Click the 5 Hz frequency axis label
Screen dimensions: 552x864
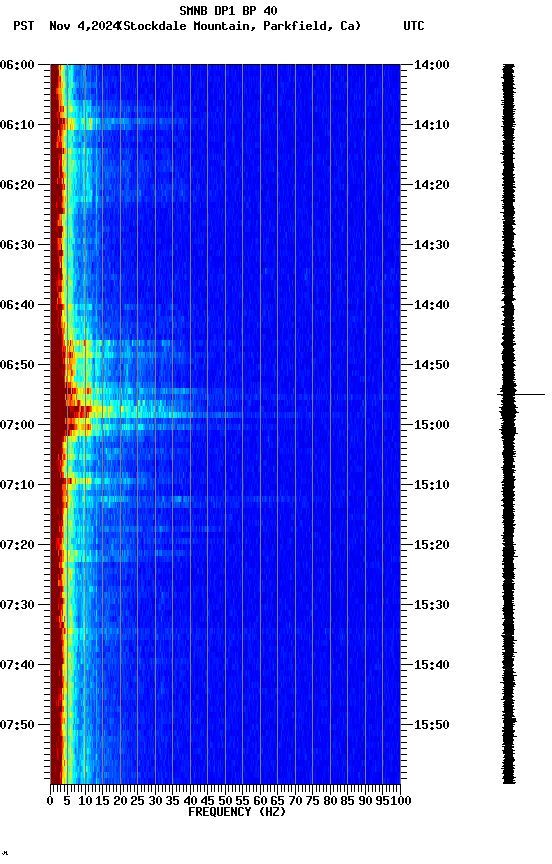67,801
